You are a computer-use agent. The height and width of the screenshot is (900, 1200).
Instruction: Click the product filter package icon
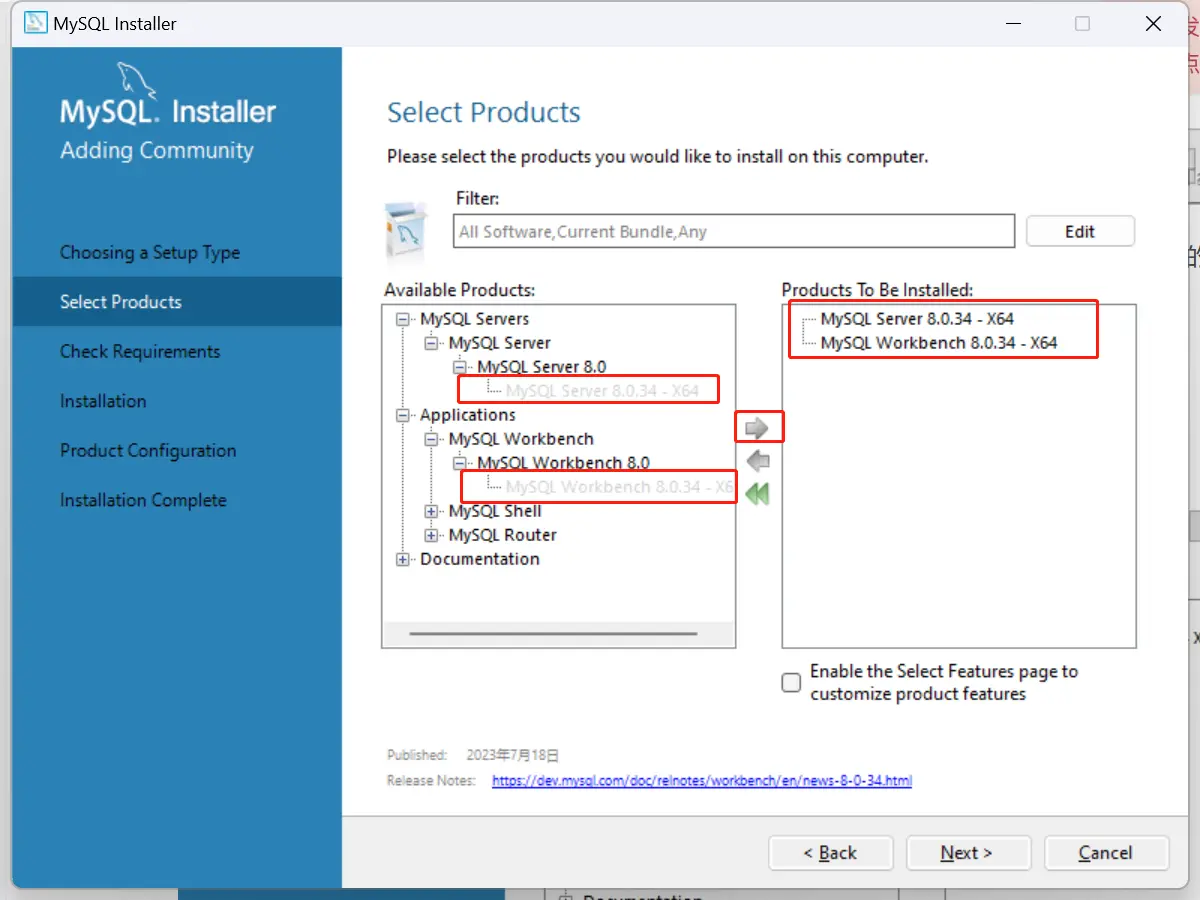coord(407,231)
